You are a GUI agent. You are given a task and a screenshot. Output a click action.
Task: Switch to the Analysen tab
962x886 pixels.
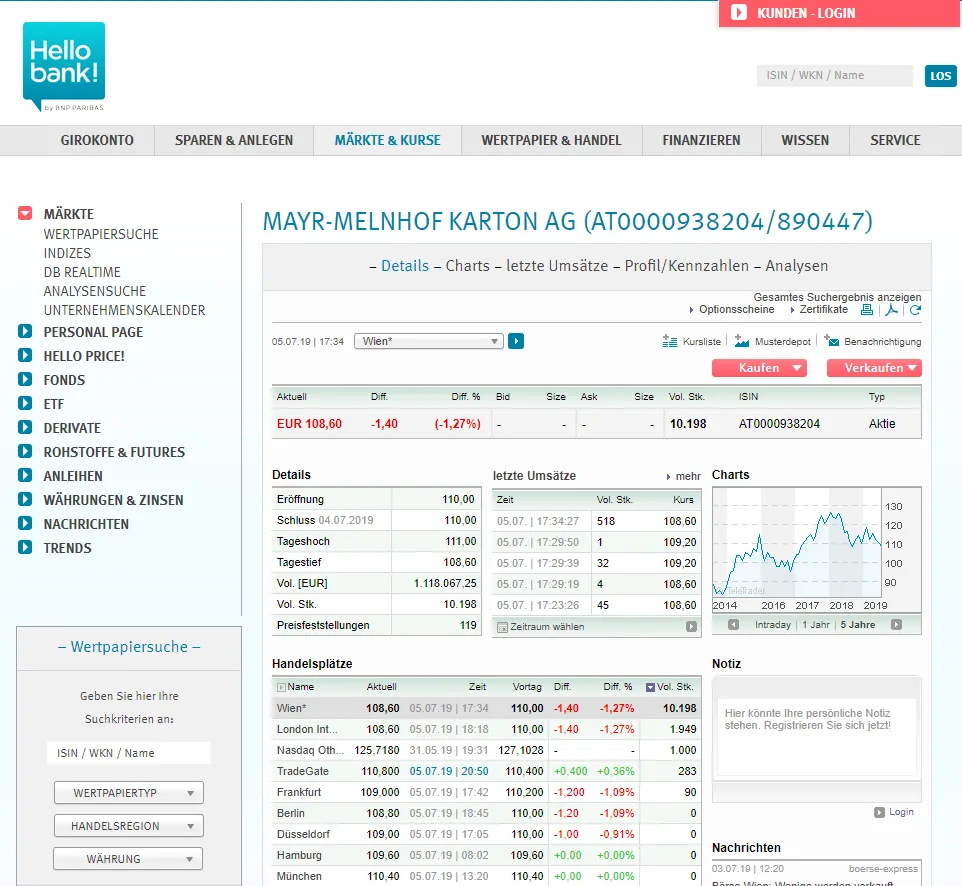click(x=796, y=266)
